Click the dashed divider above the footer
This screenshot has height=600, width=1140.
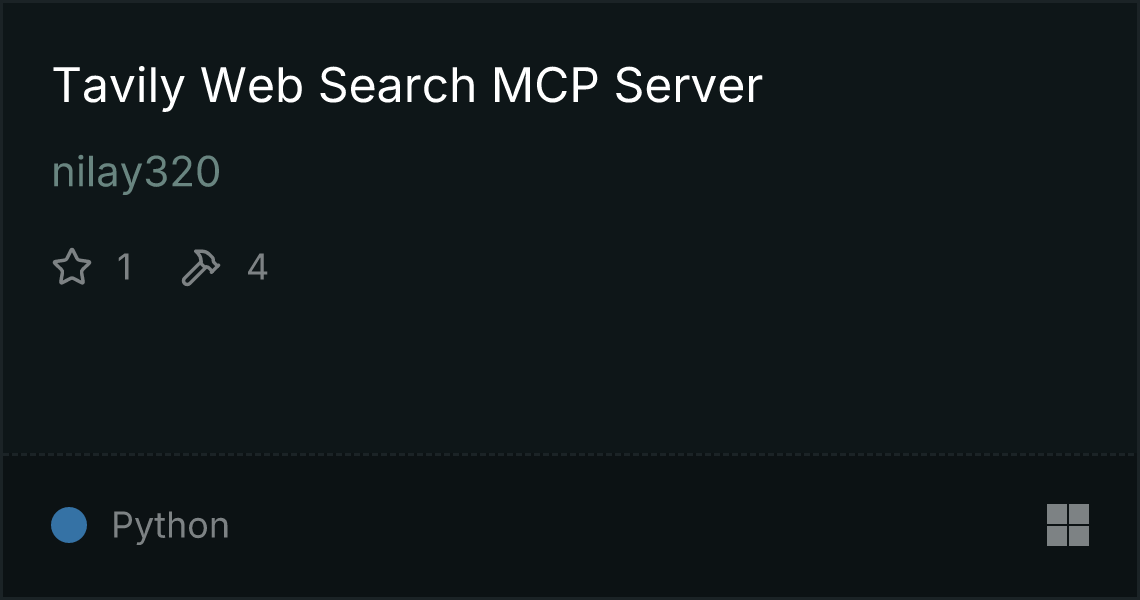tap(569, 455)
